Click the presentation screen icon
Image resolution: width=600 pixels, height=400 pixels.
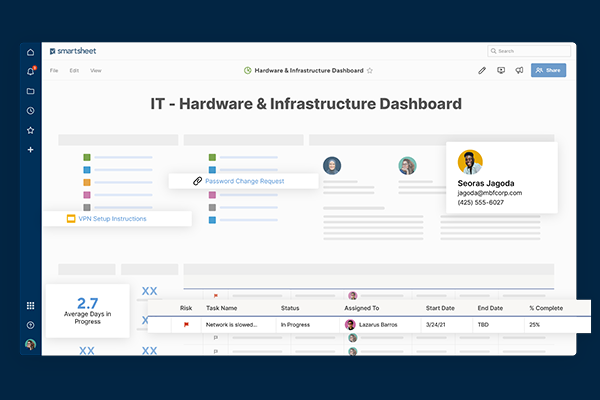point(501,70)
